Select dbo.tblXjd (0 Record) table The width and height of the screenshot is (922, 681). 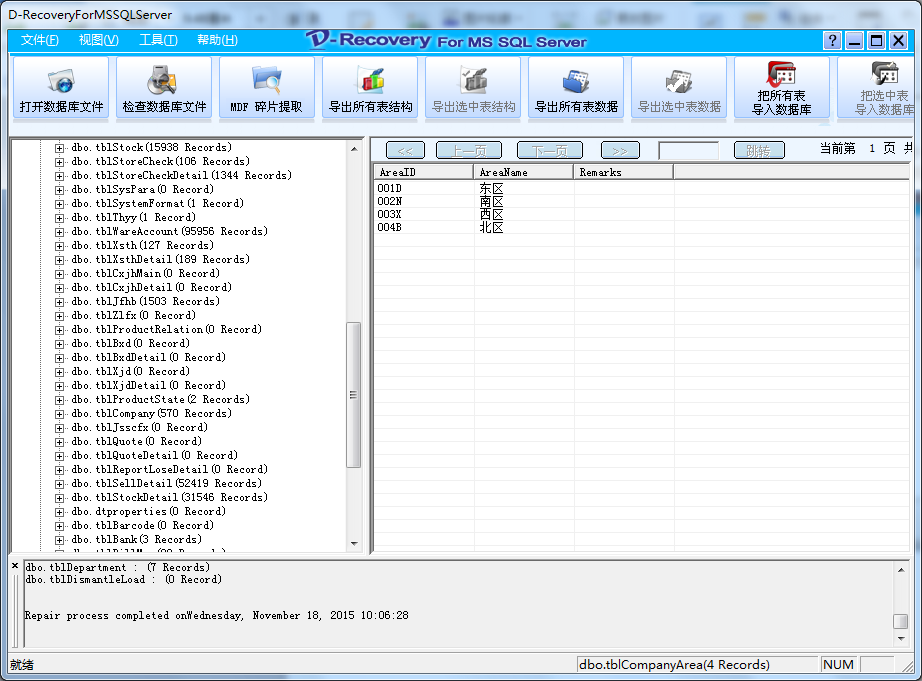tap(130, 372)
